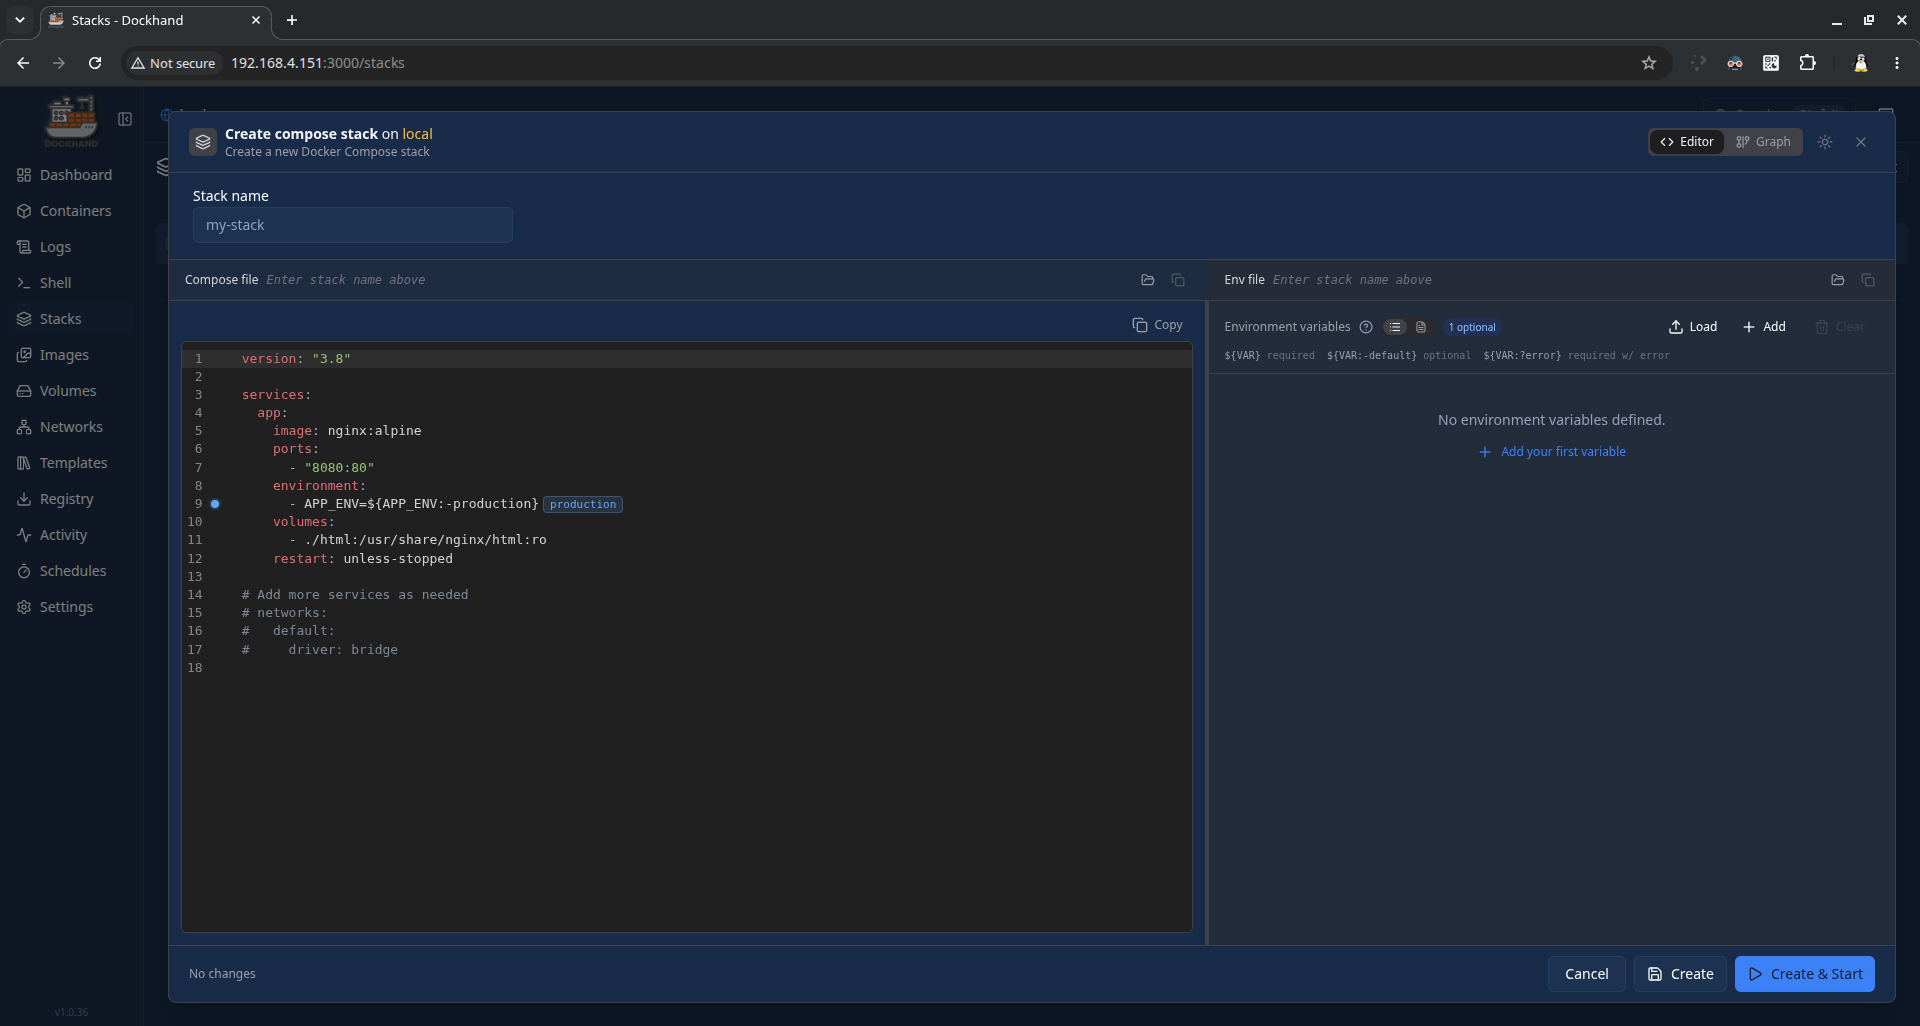The image size is (1920, 1026).
Task: Open a new browser tab
Action: pyautogui.click(x=292, y=20)
